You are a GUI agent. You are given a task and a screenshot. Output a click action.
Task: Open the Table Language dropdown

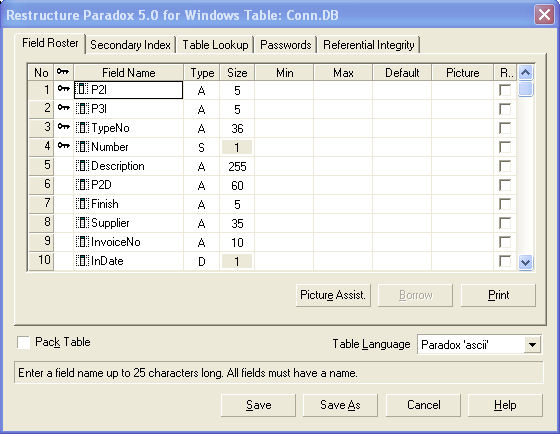[532, 345]
